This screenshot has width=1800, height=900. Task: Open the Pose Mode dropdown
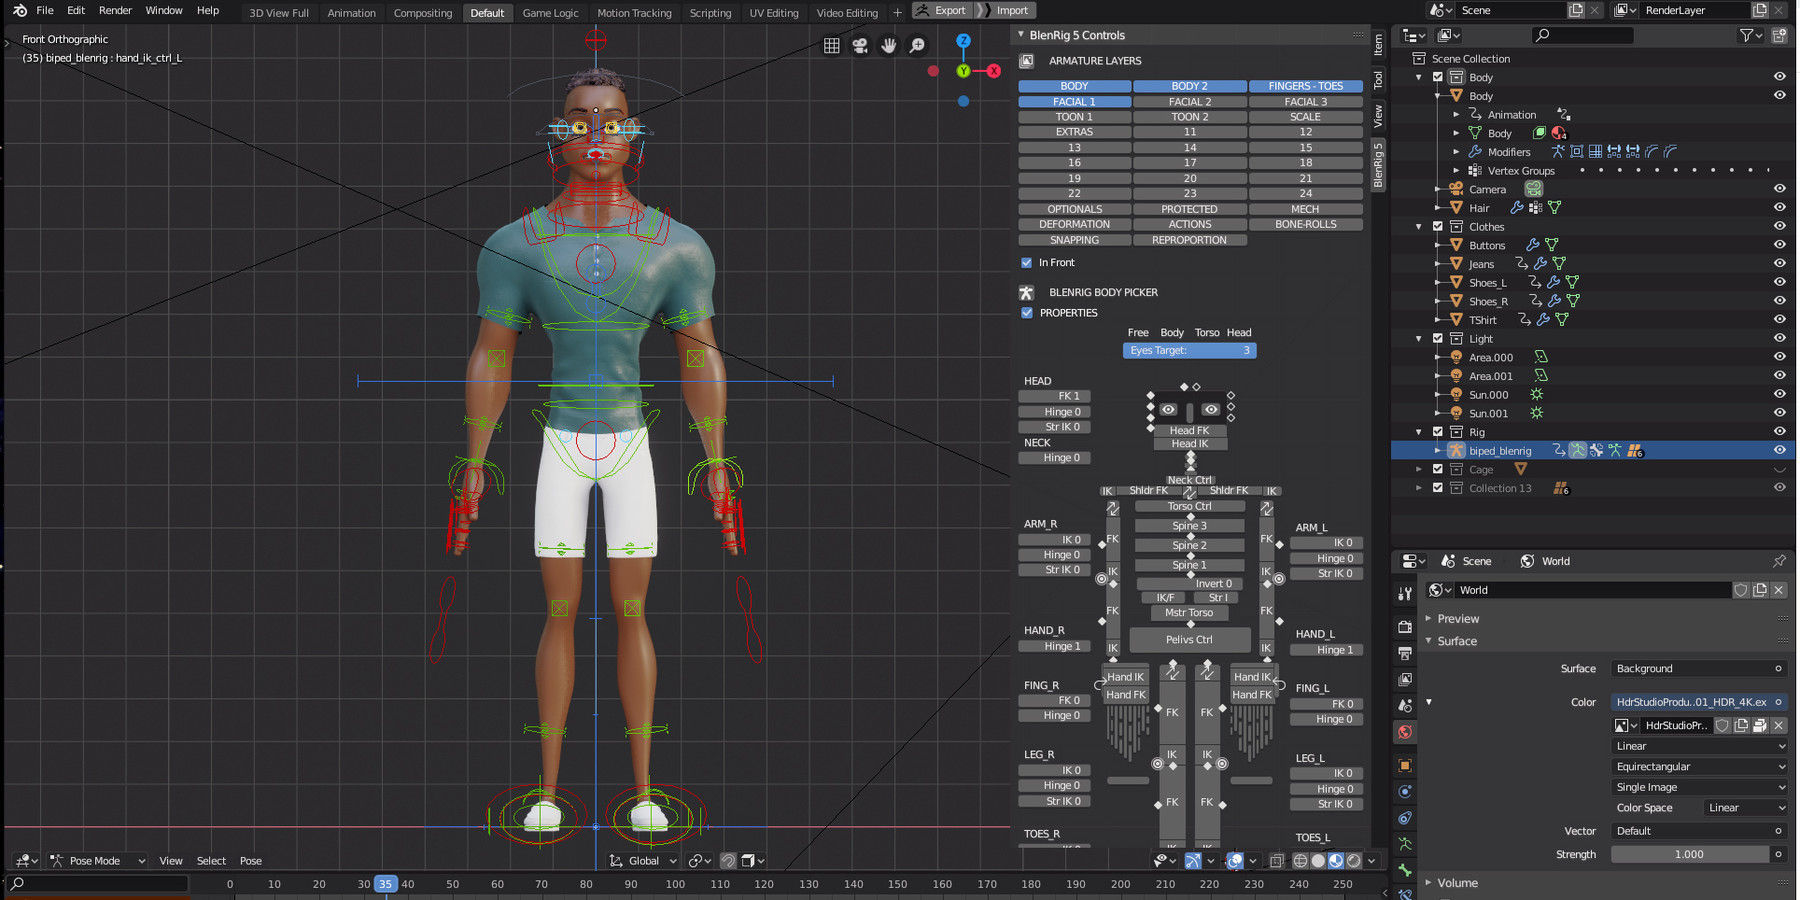tap(98, 861)
